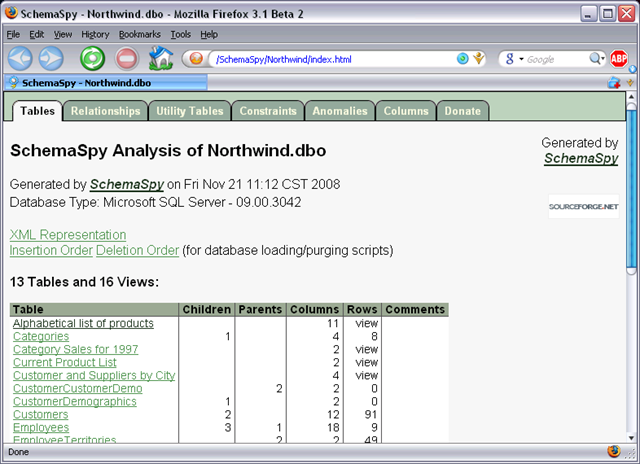Click the new tab icon at tab bar right
The height and width of the screenshot is (464, 640).
click(614, 83)
